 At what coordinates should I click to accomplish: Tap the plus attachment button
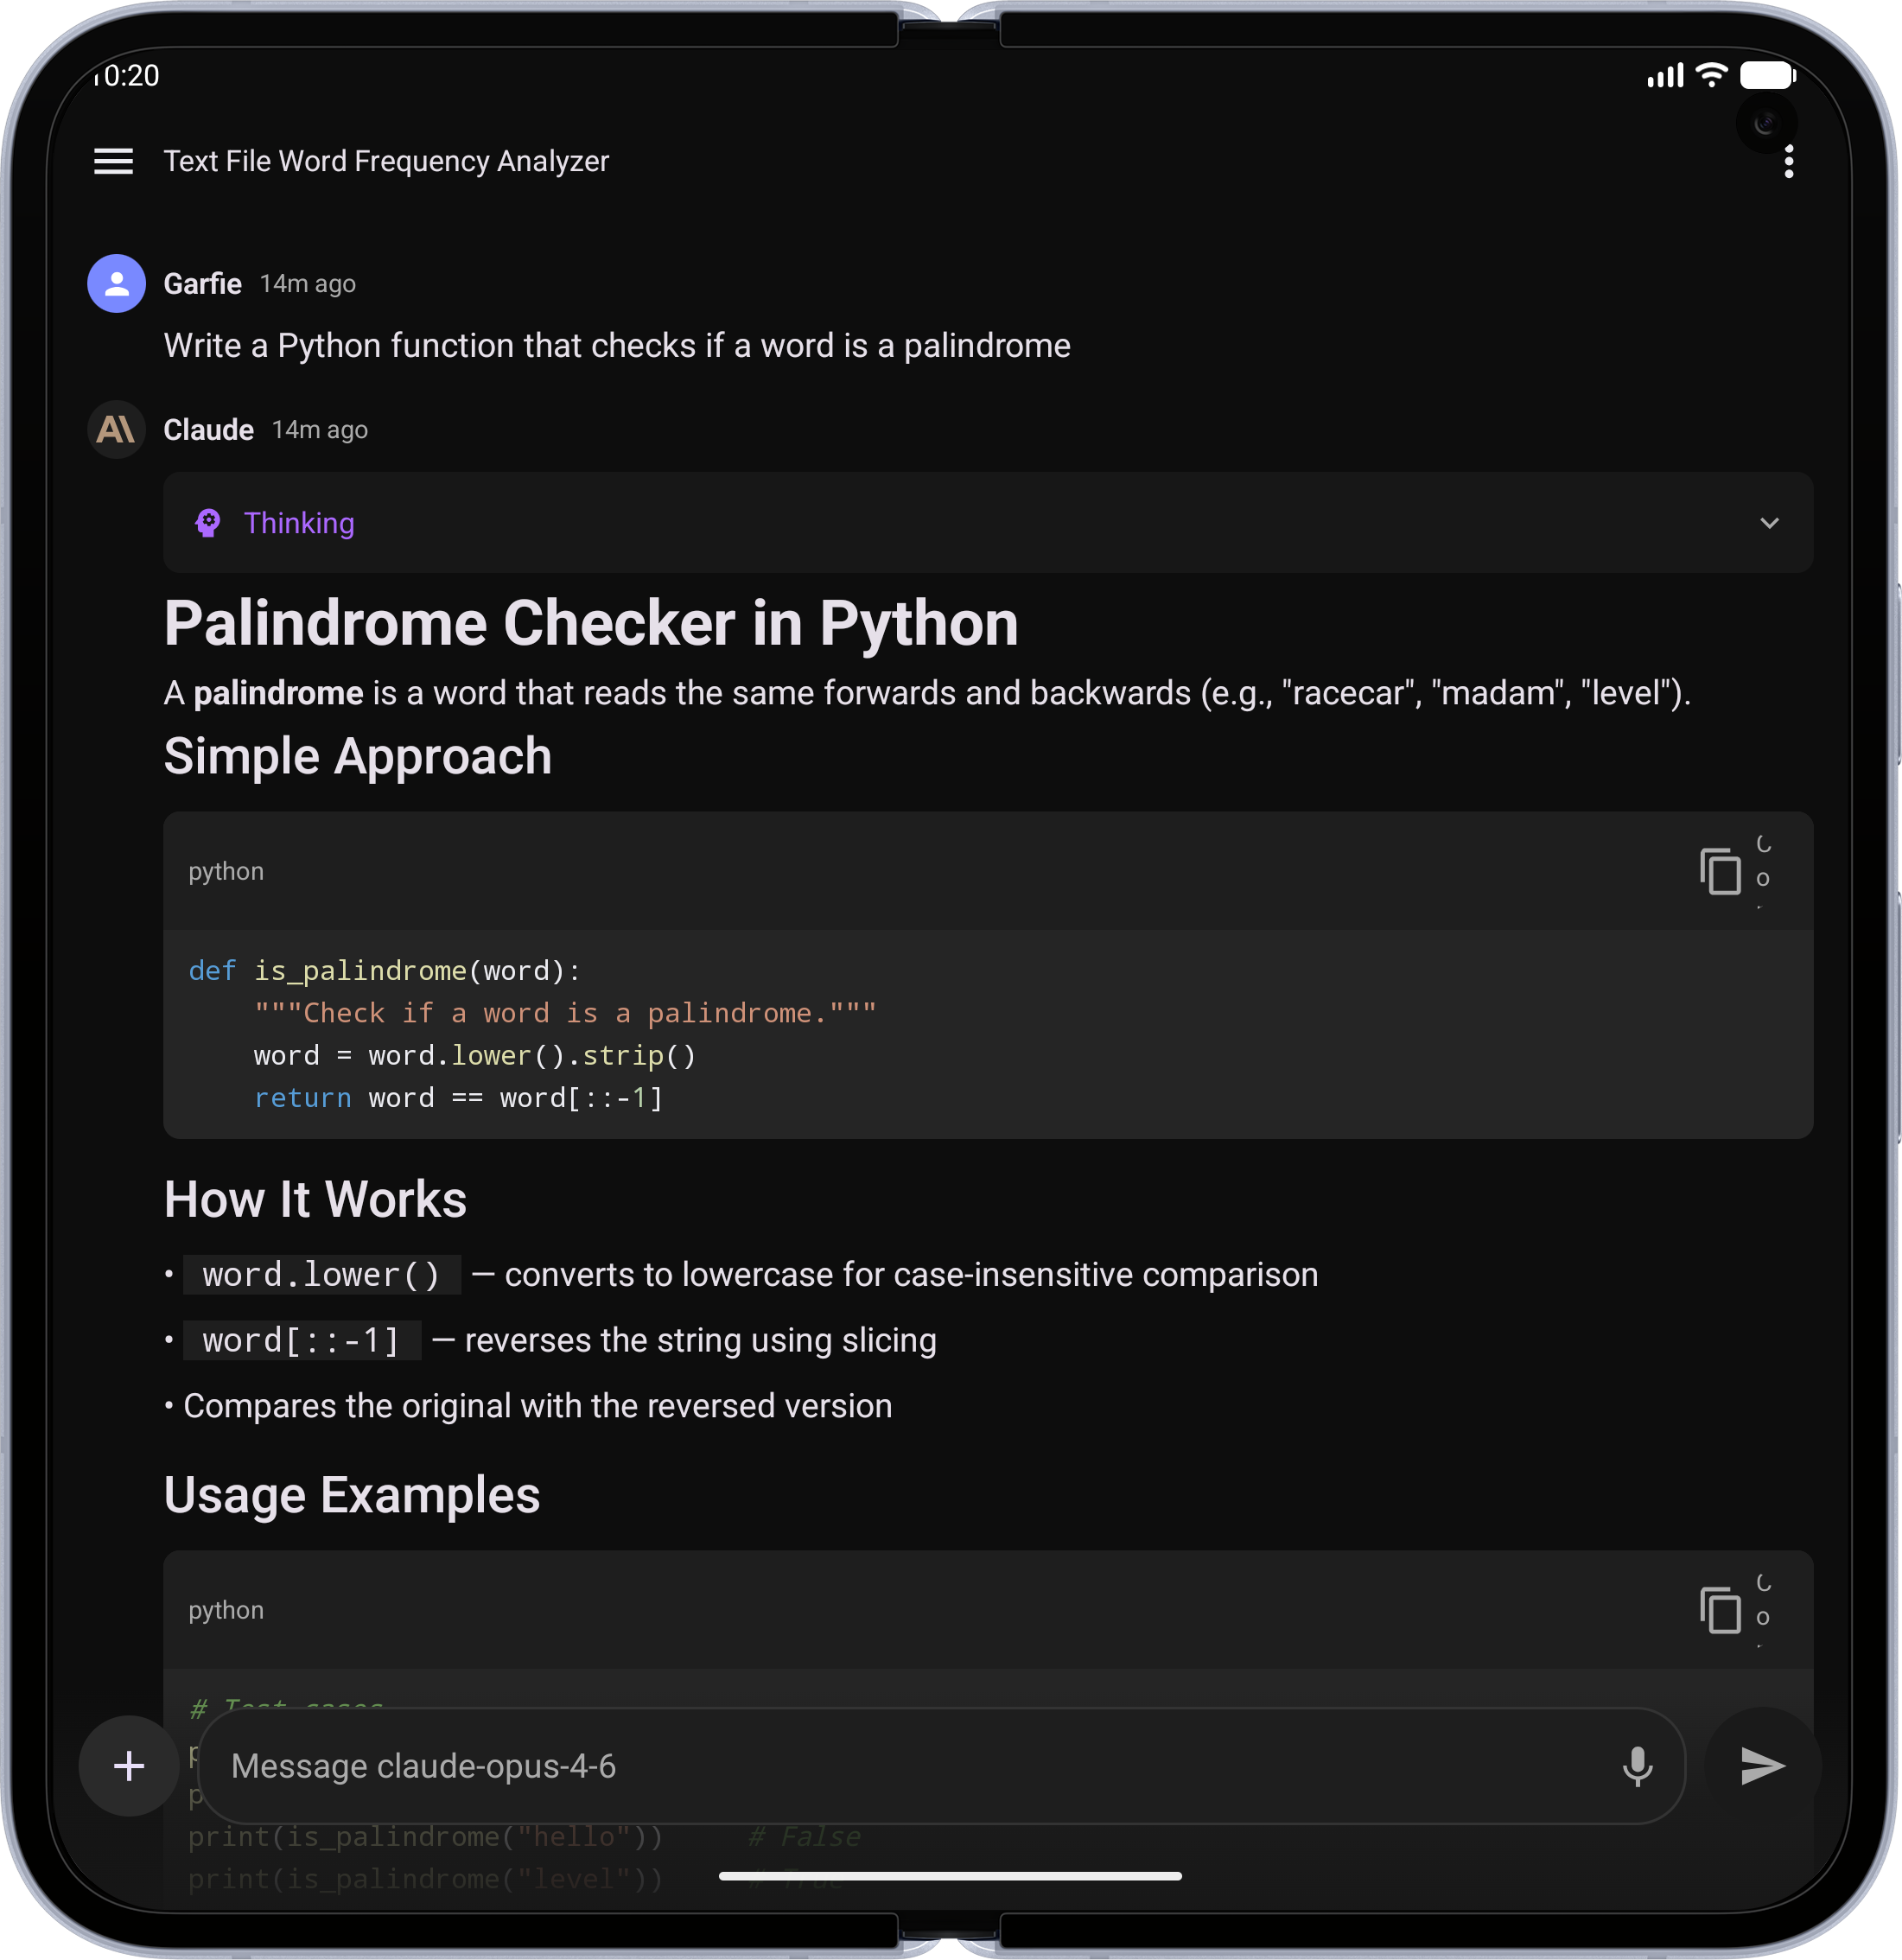tap(129, 1766)
